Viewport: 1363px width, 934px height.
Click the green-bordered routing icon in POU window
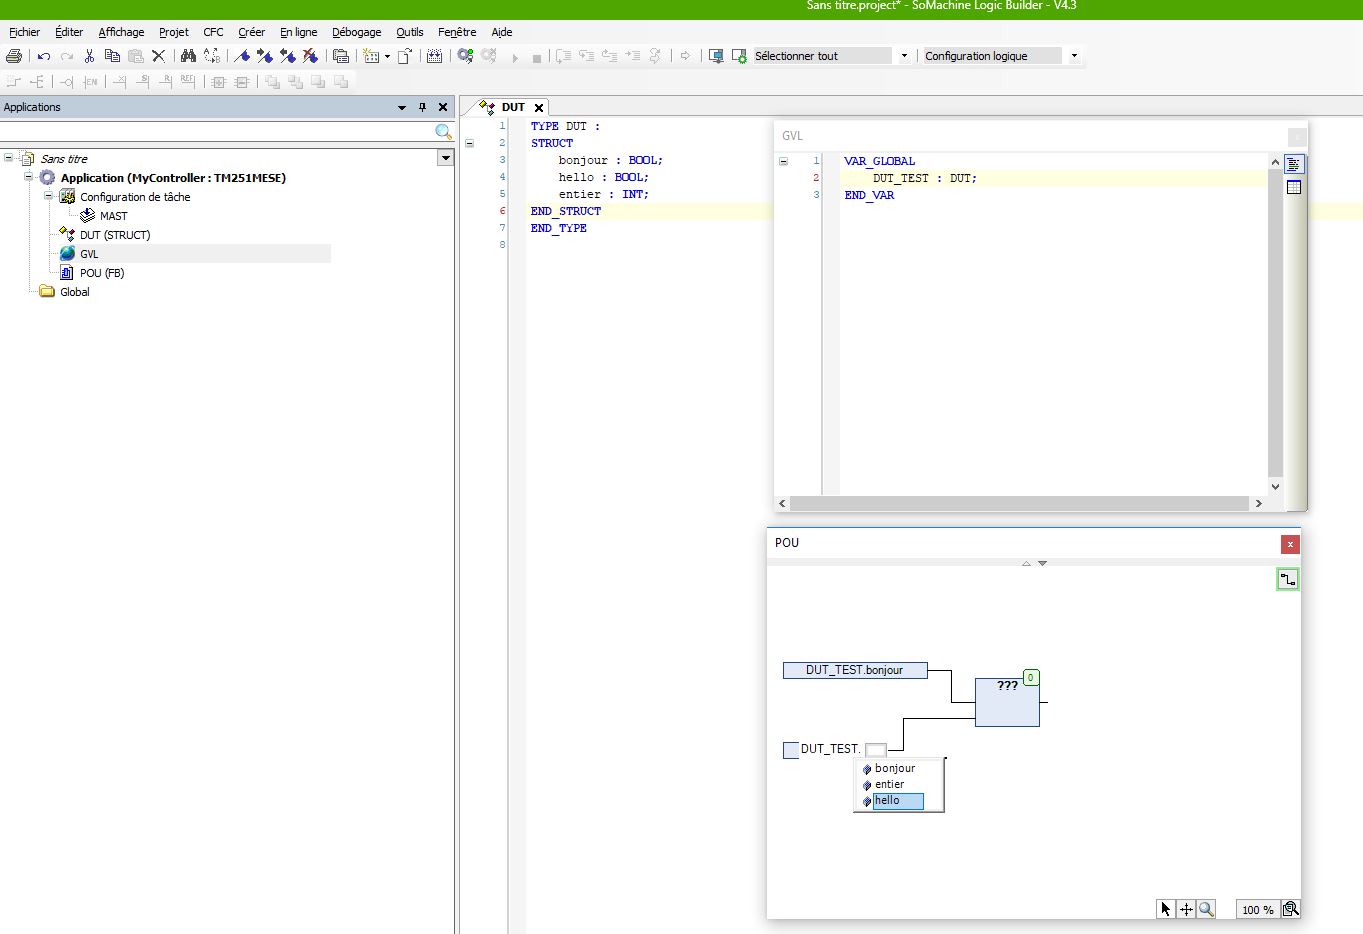(x=1288, y=579)
